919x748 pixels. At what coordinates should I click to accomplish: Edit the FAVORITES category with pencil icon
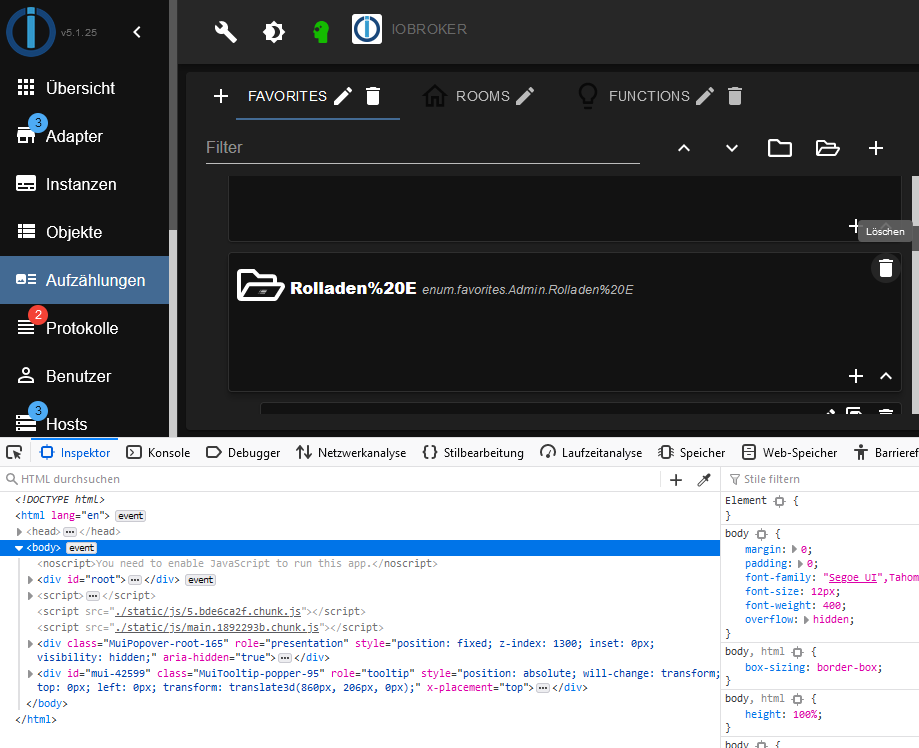coord(343,96)
